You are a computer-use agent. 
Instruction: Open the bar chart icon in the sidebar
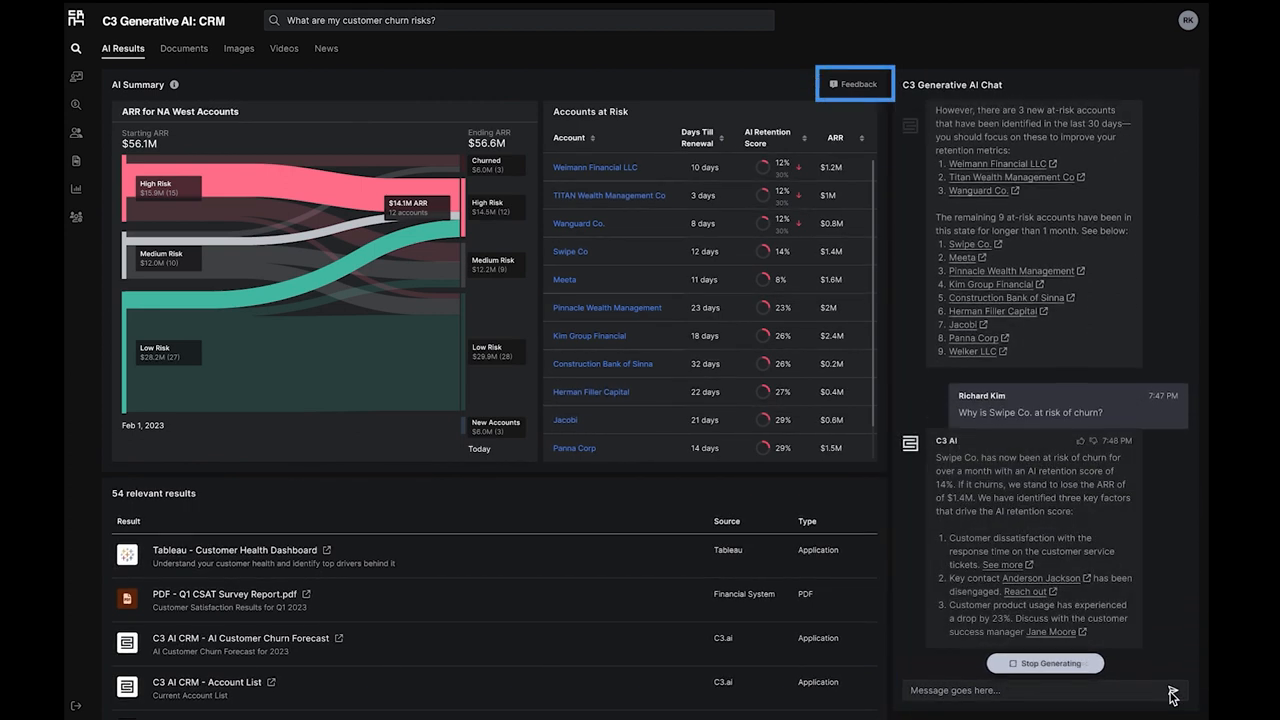[x=76, y=188]
